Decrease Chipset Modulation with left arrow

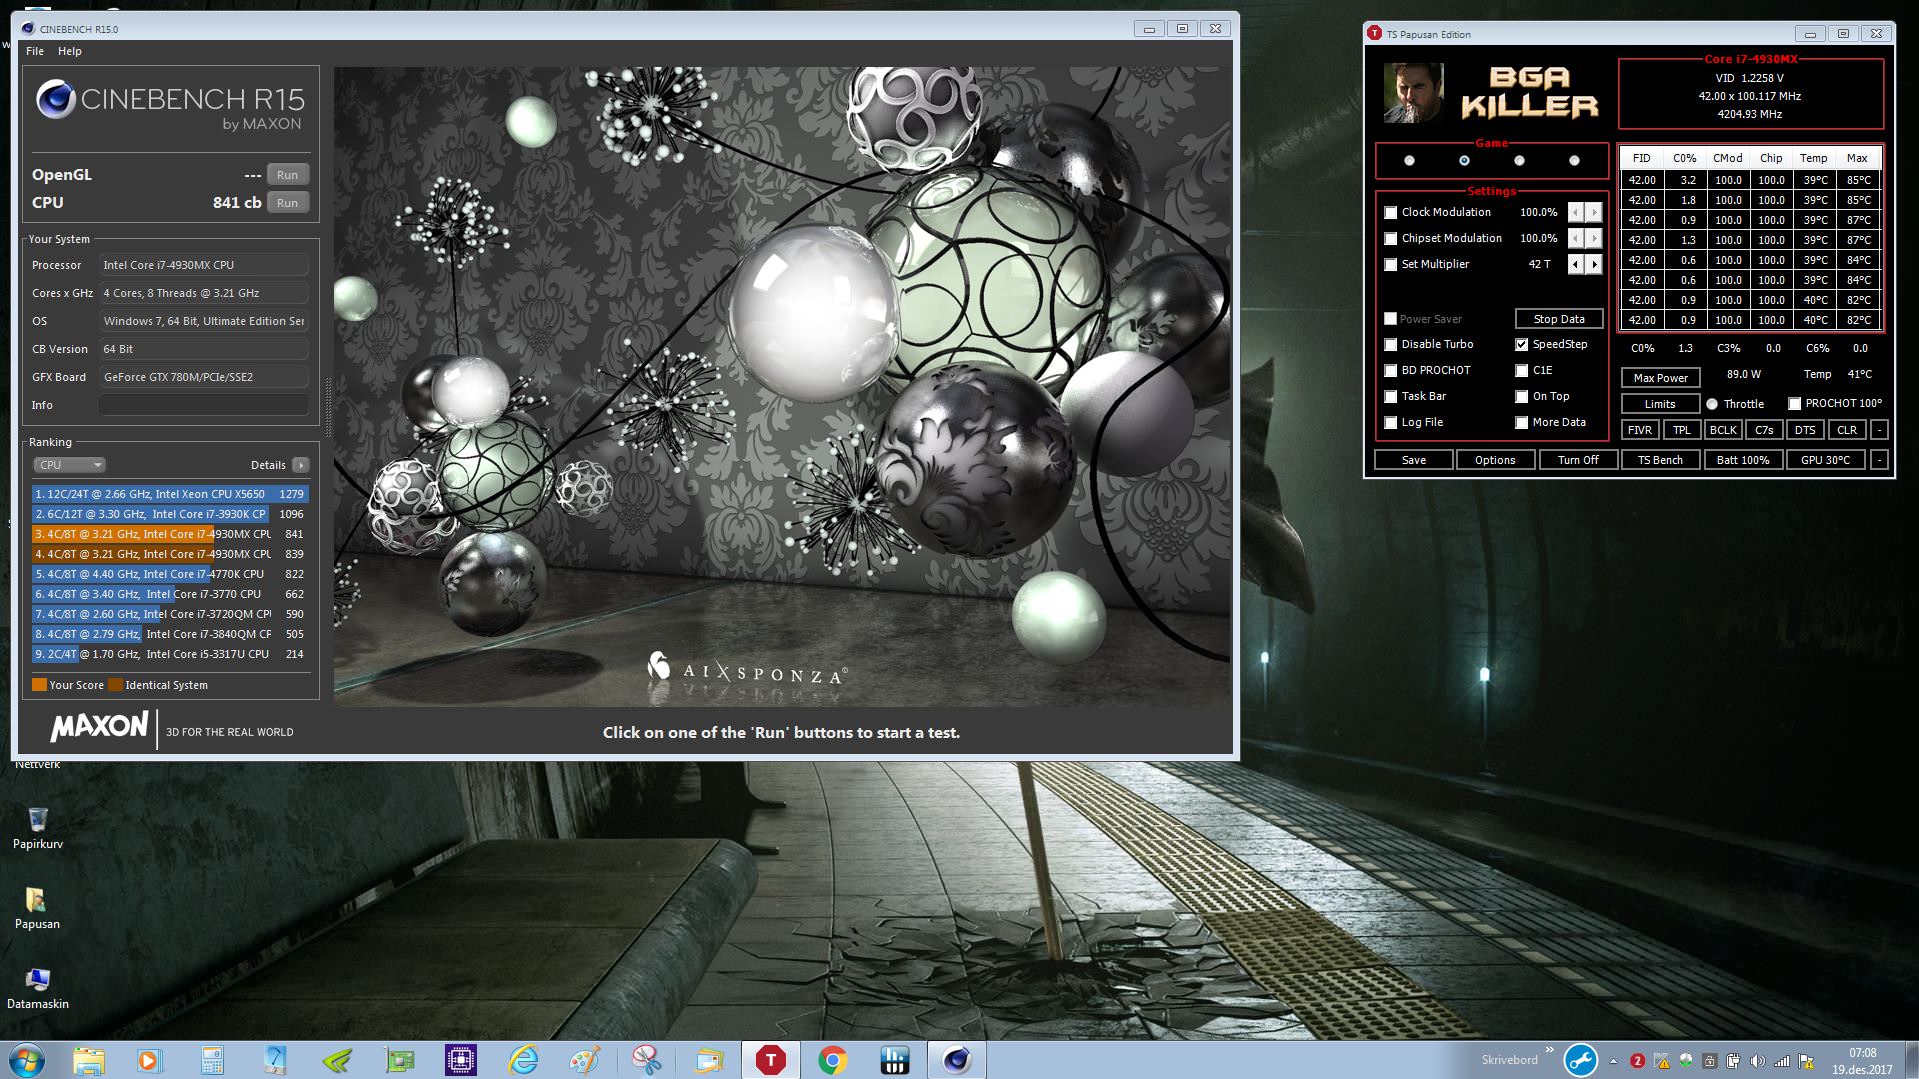click(1576, 238)
